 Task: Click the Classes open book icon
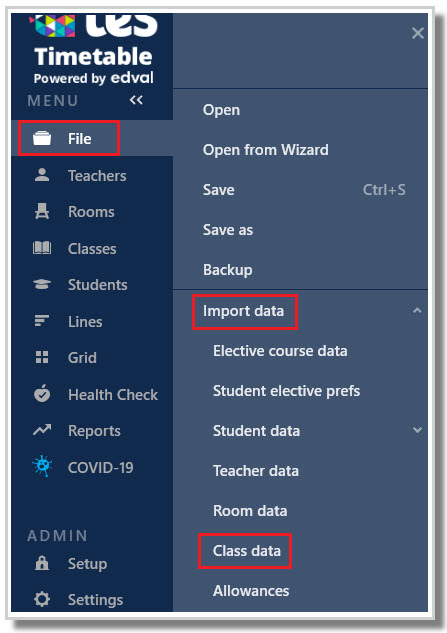[x=42, y=248]
